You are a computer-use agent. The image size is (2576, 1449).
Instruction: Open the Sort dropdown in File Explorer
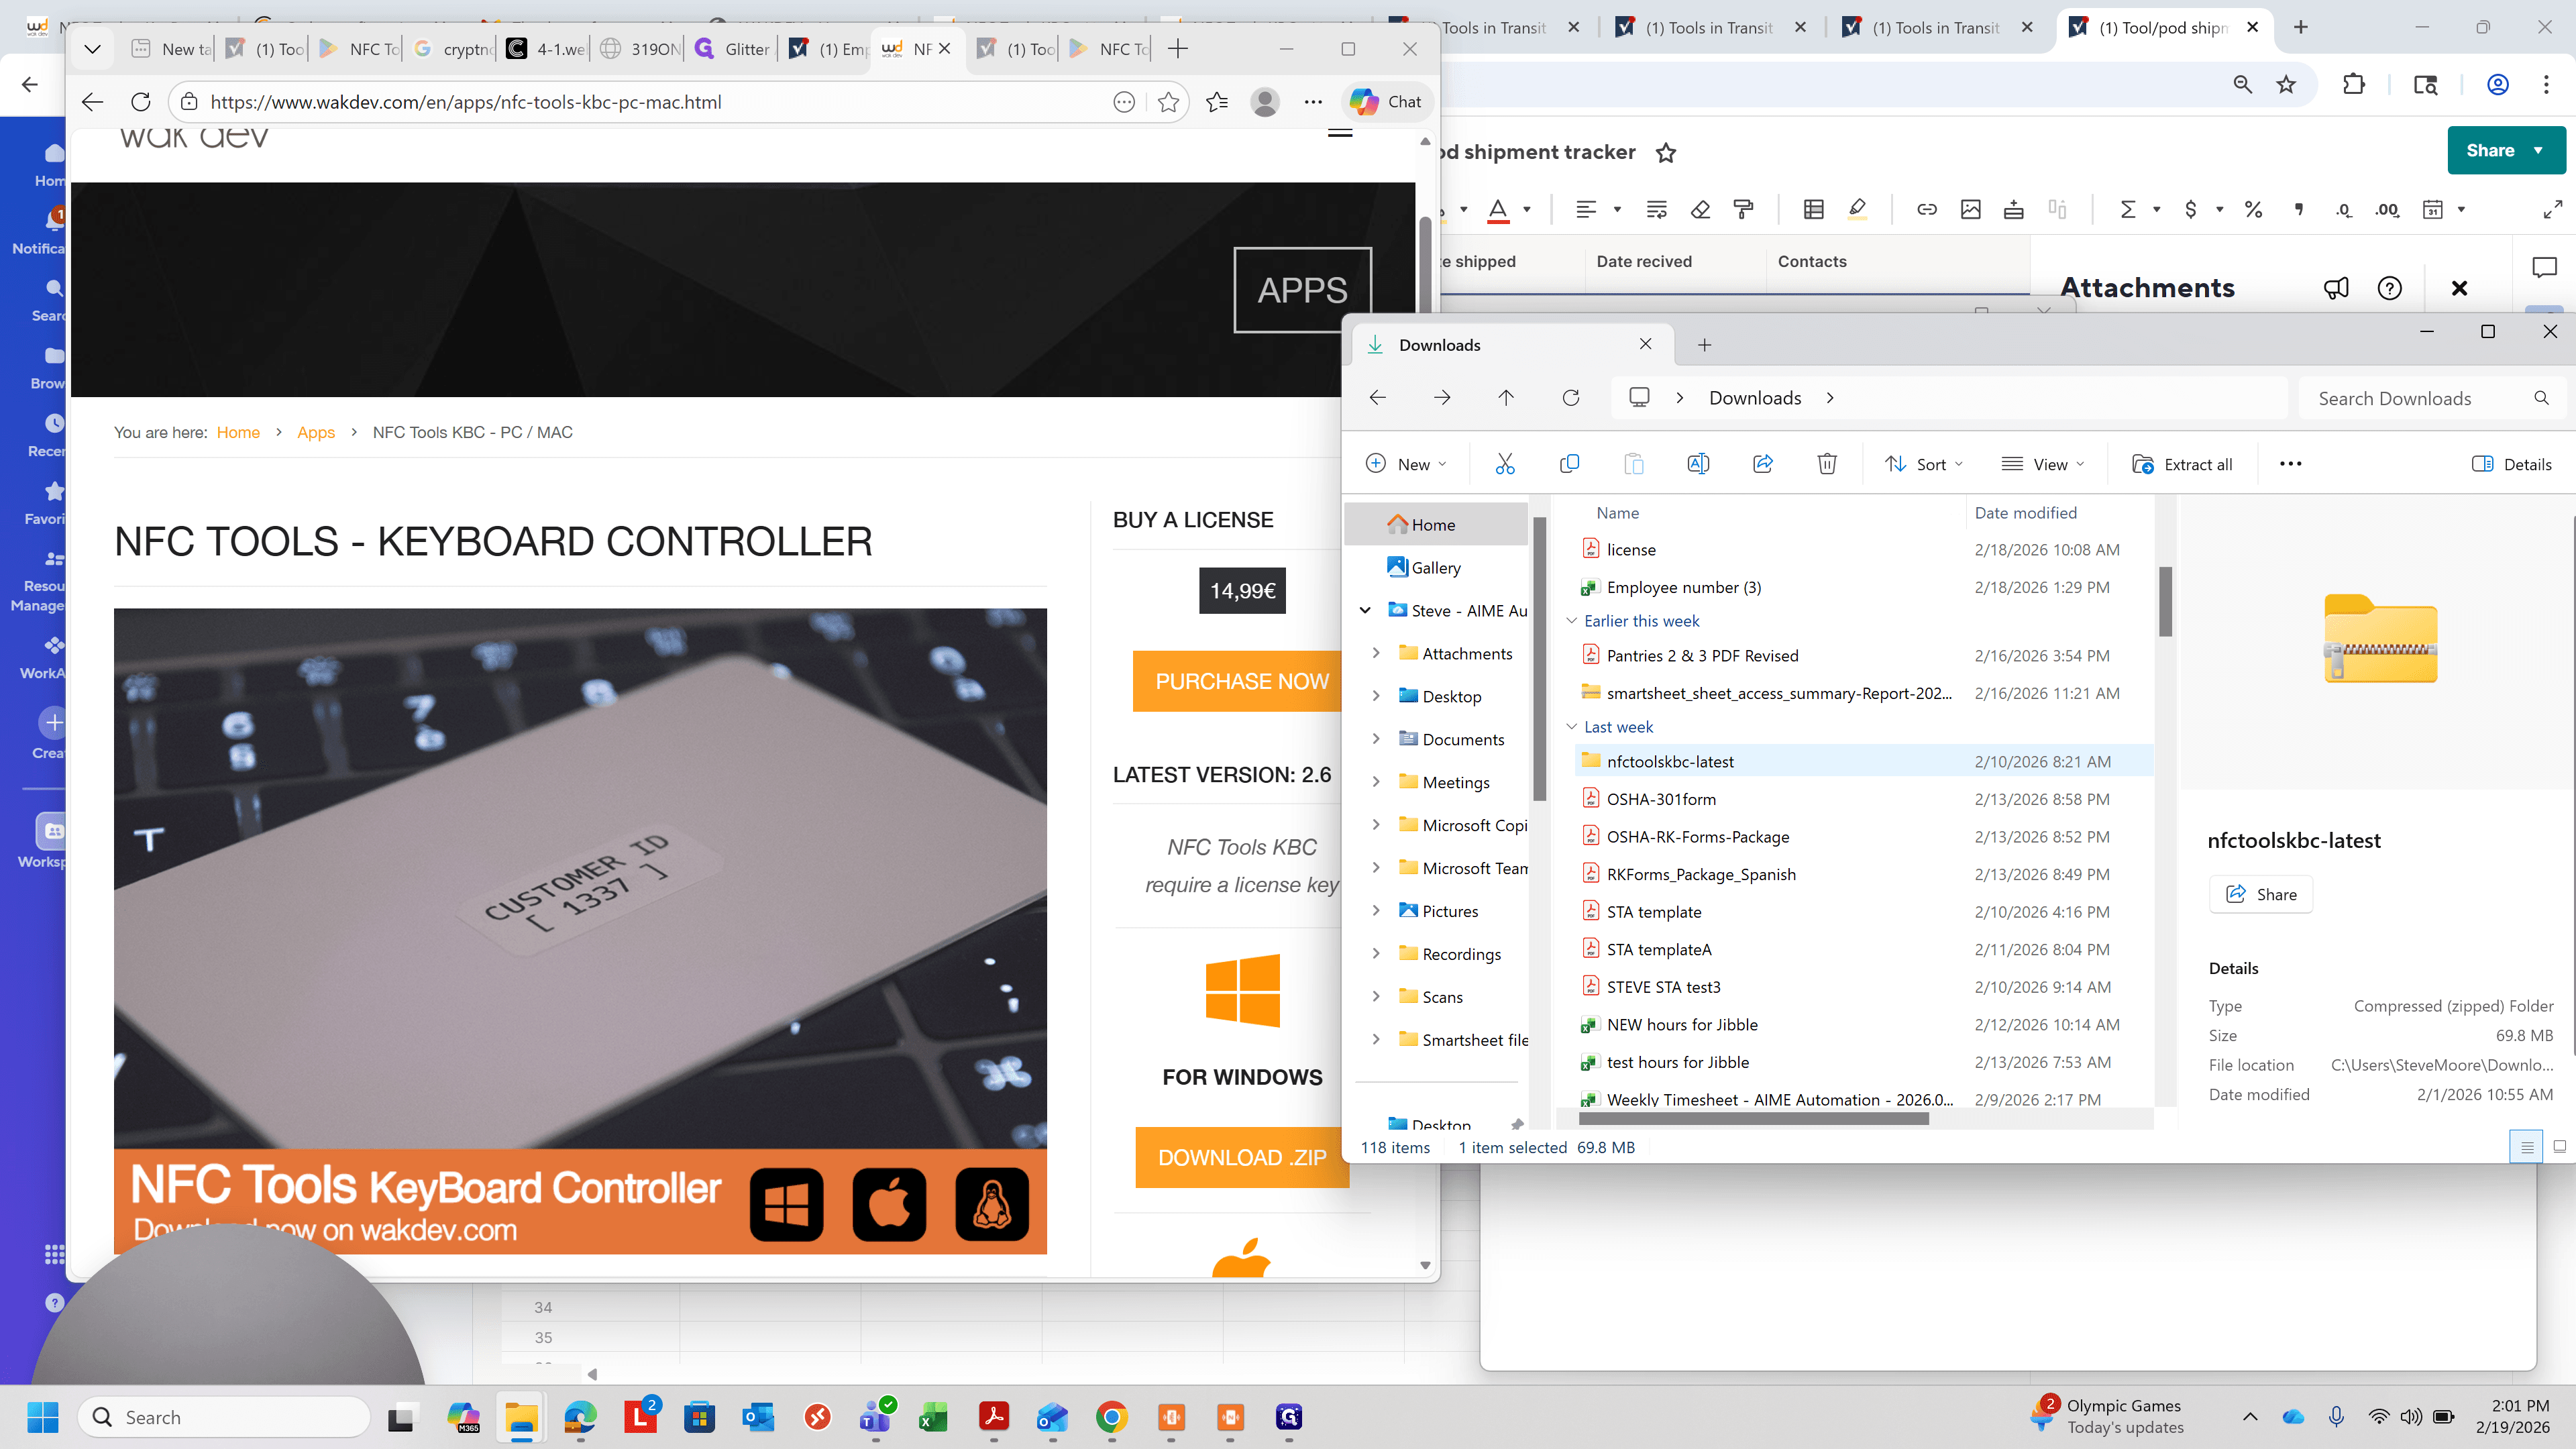pyautogui.click(x=1924, y=464)
